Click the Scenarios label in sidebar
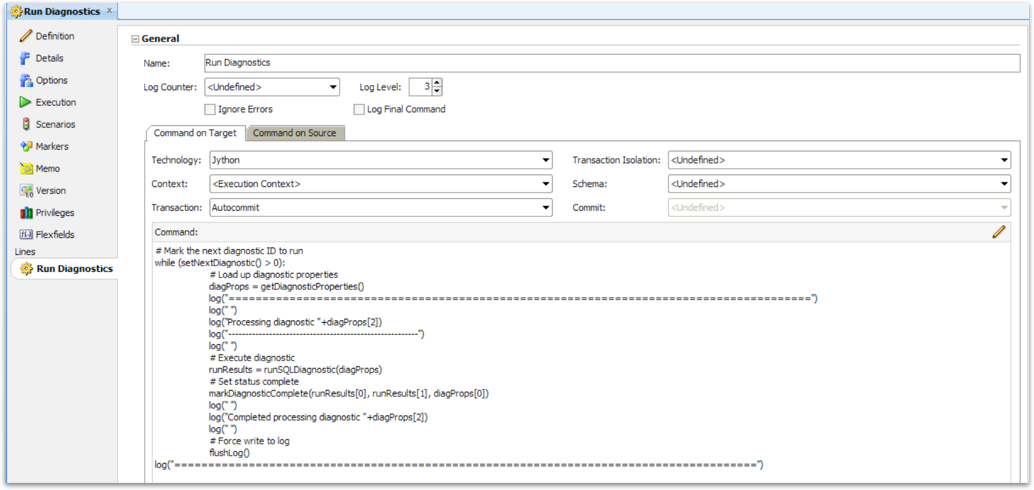1034x490 pixels. [55, 124]
